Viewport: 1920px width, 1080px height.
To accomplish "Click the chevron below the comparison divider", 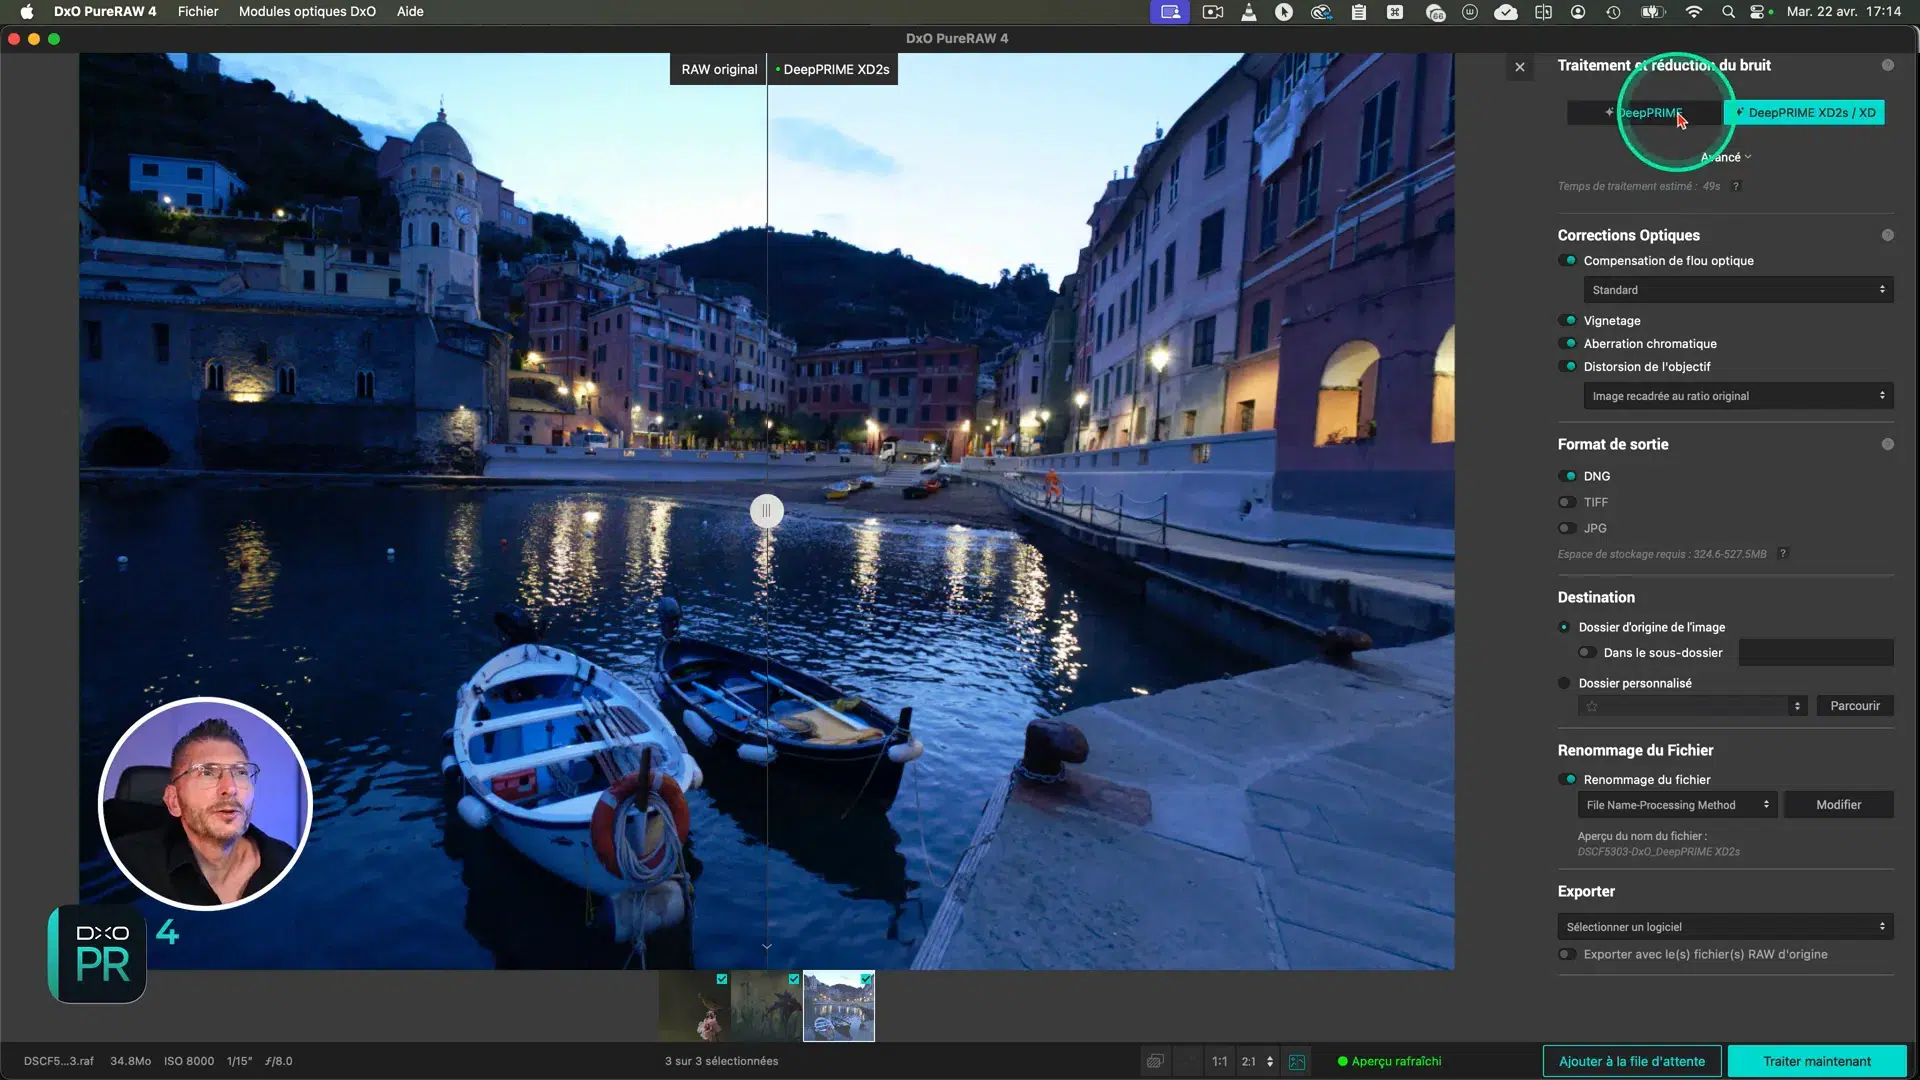I will point(767,946).
